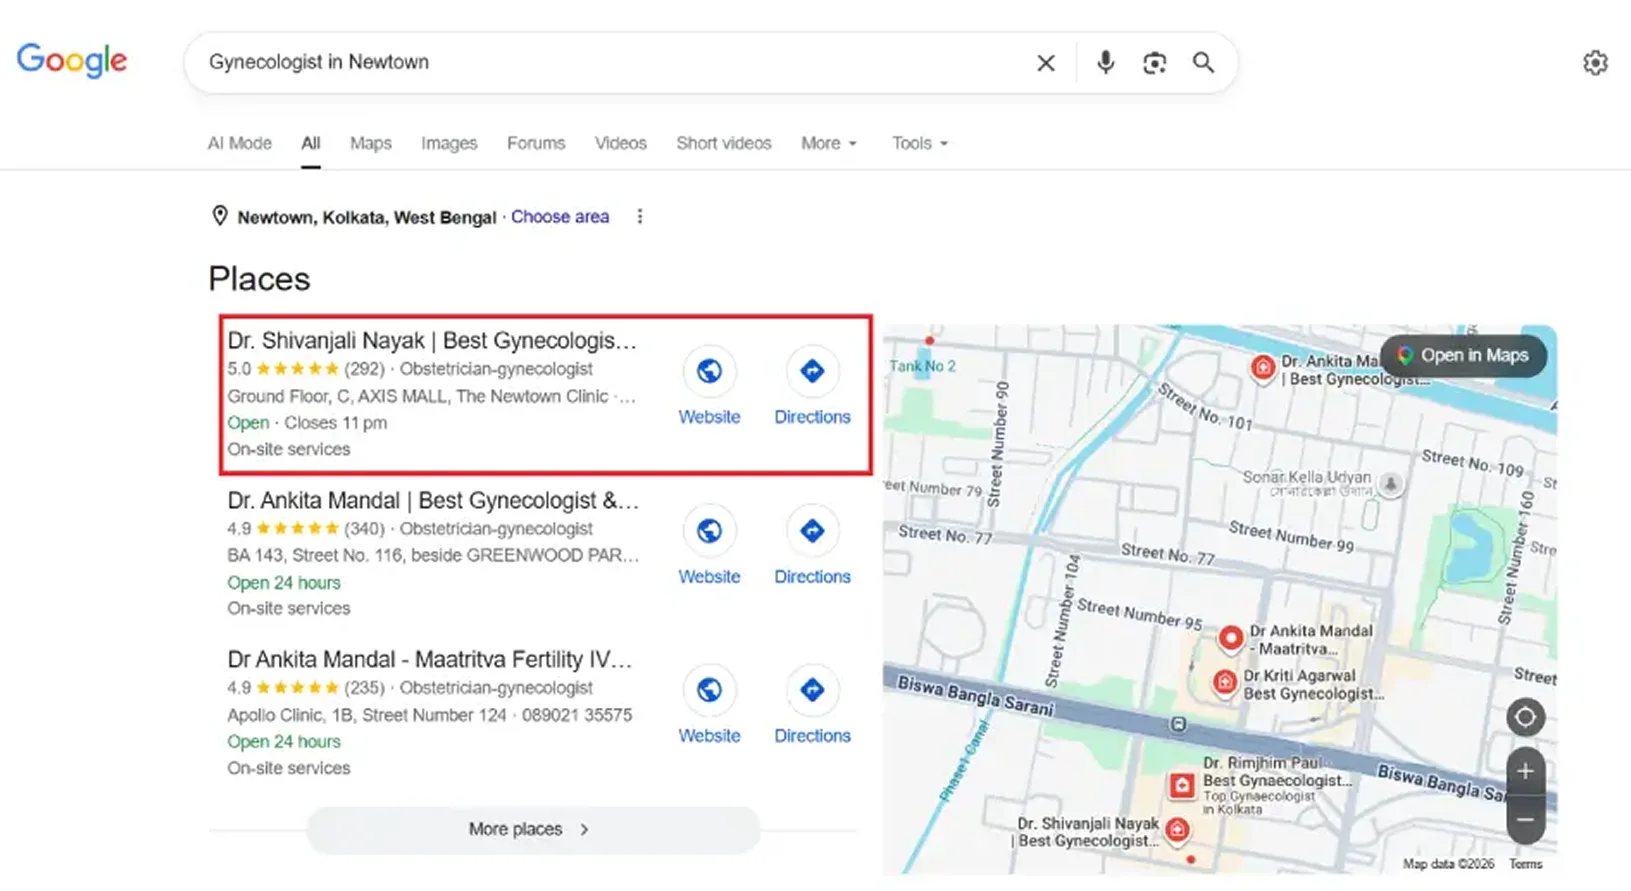Click the 'Apollo Clinic, 1B, Street Number 124' address

coord(367,715)
